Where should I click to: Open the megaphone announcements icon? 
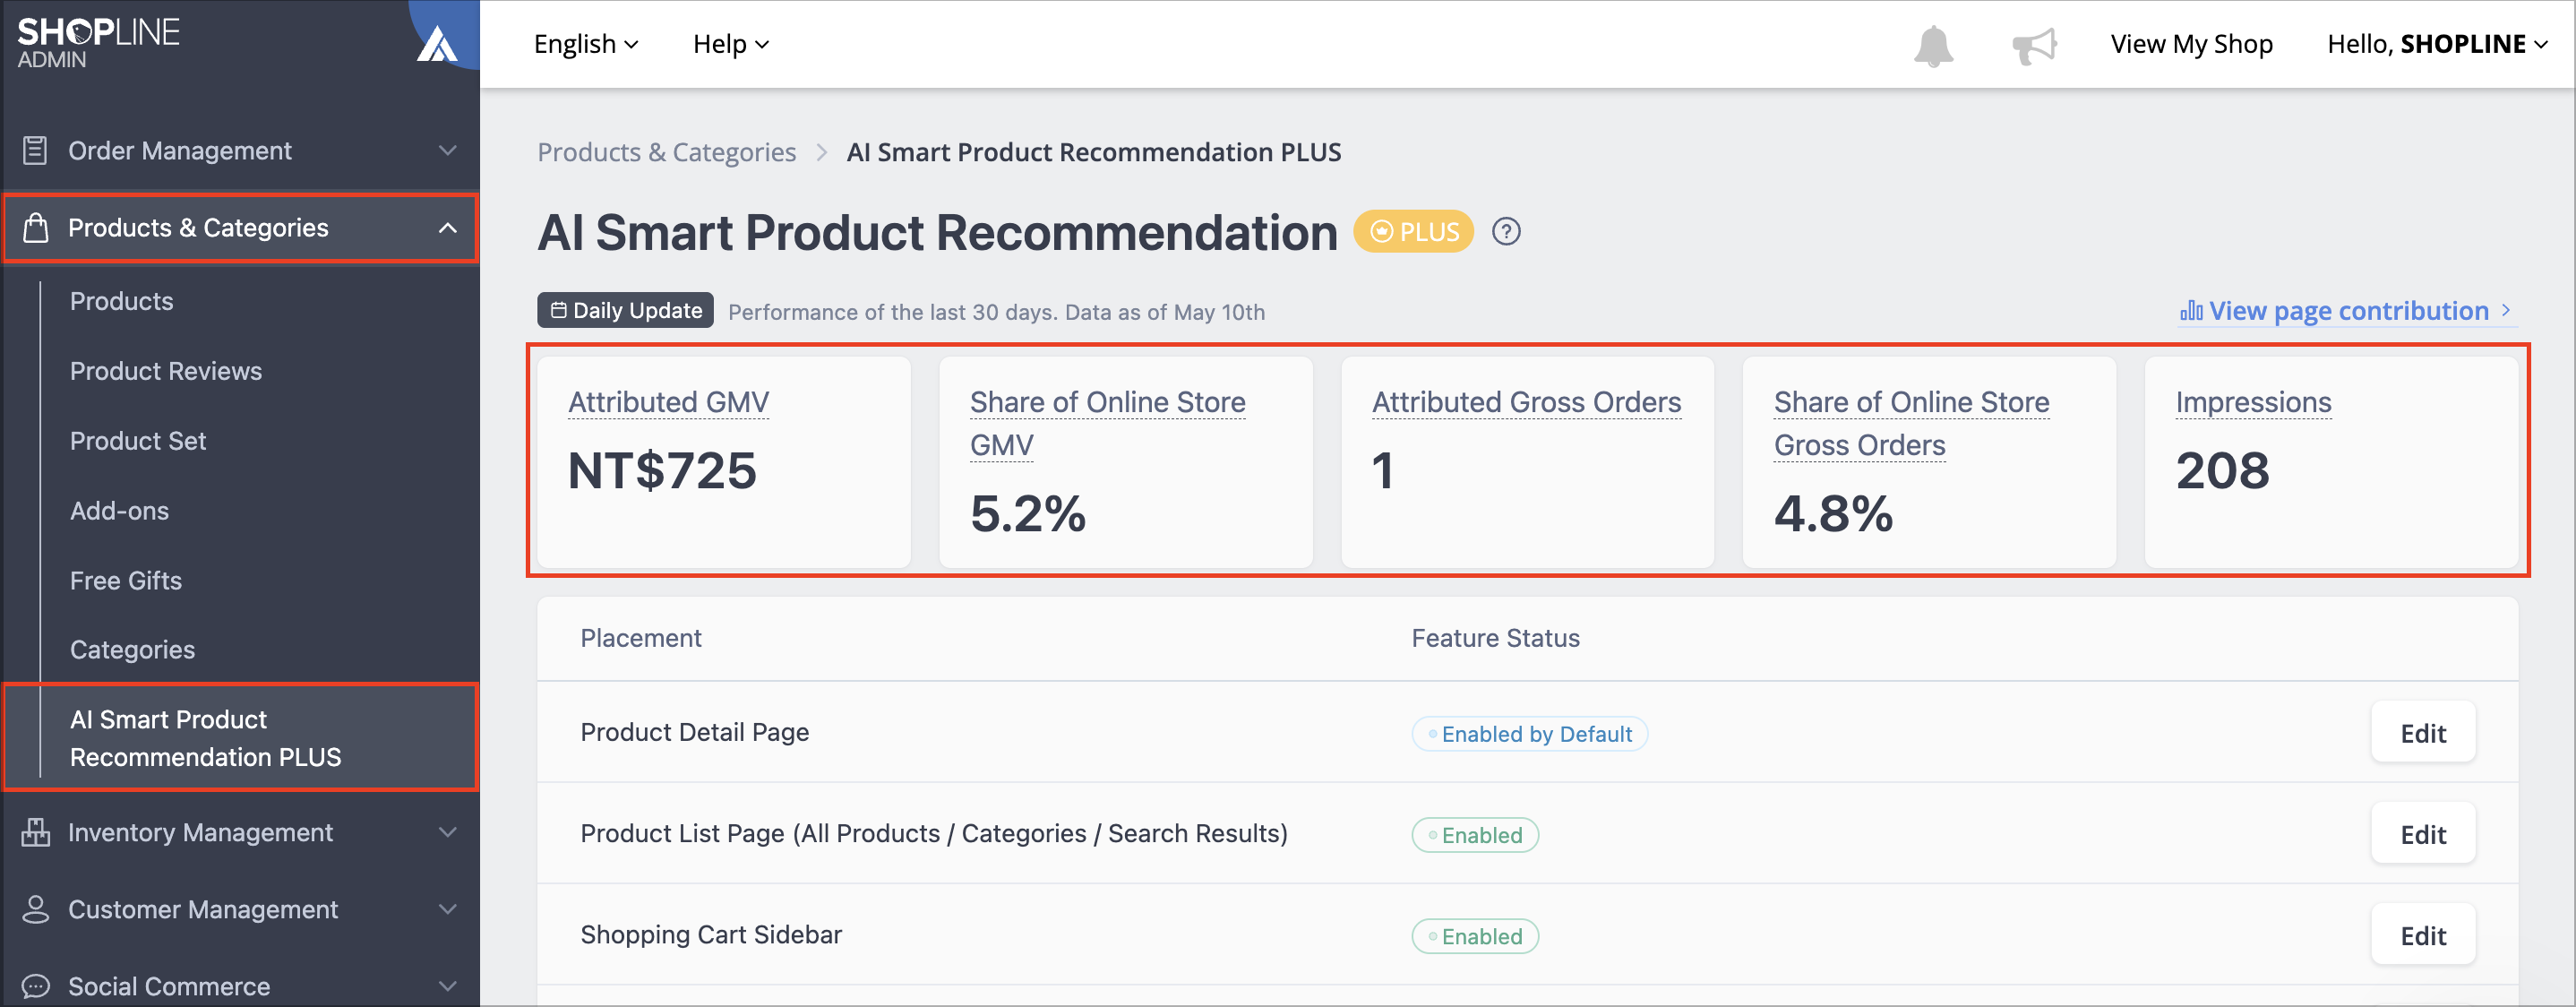(x=2034, y=45)
